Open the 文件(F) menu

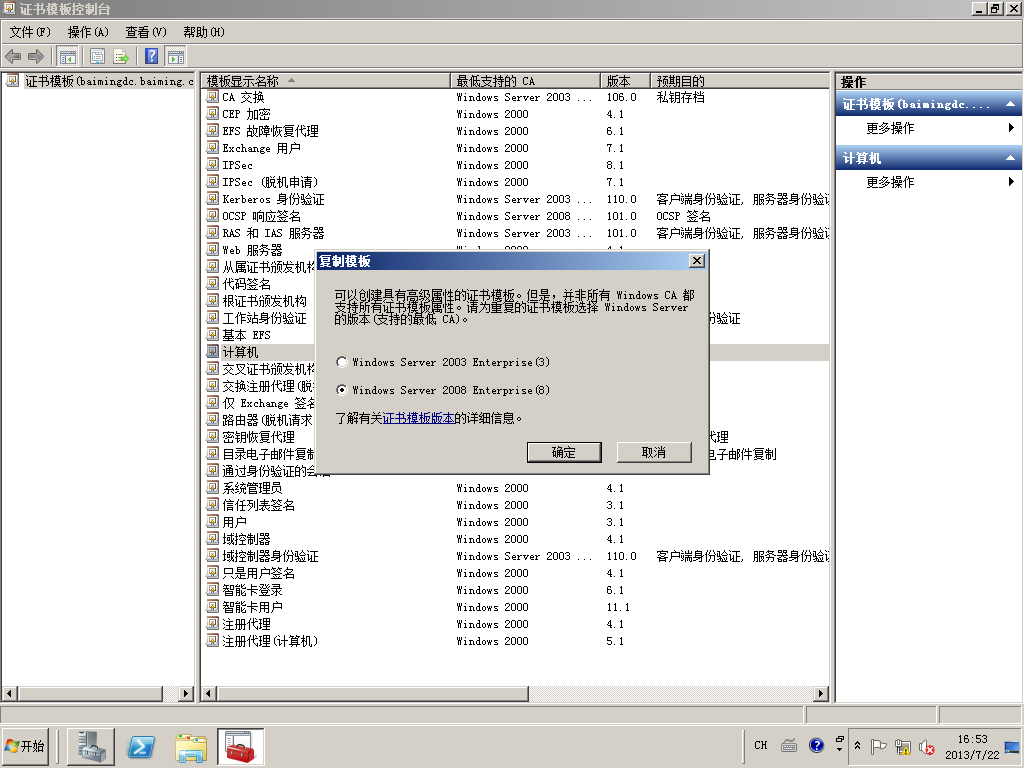coord(30,32)
